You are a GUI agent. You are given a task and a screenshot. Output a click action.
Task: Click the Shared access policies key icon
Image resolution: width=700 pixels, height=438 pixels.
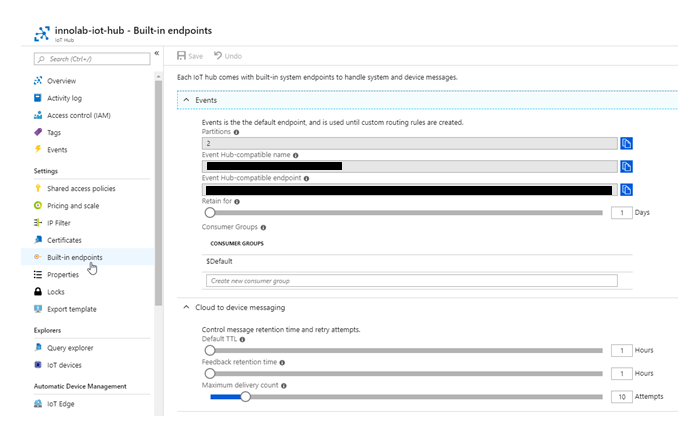(38, 188)
